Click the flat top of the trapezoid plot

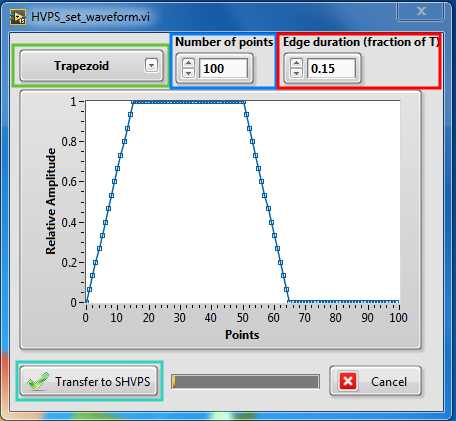click(188, 102)
